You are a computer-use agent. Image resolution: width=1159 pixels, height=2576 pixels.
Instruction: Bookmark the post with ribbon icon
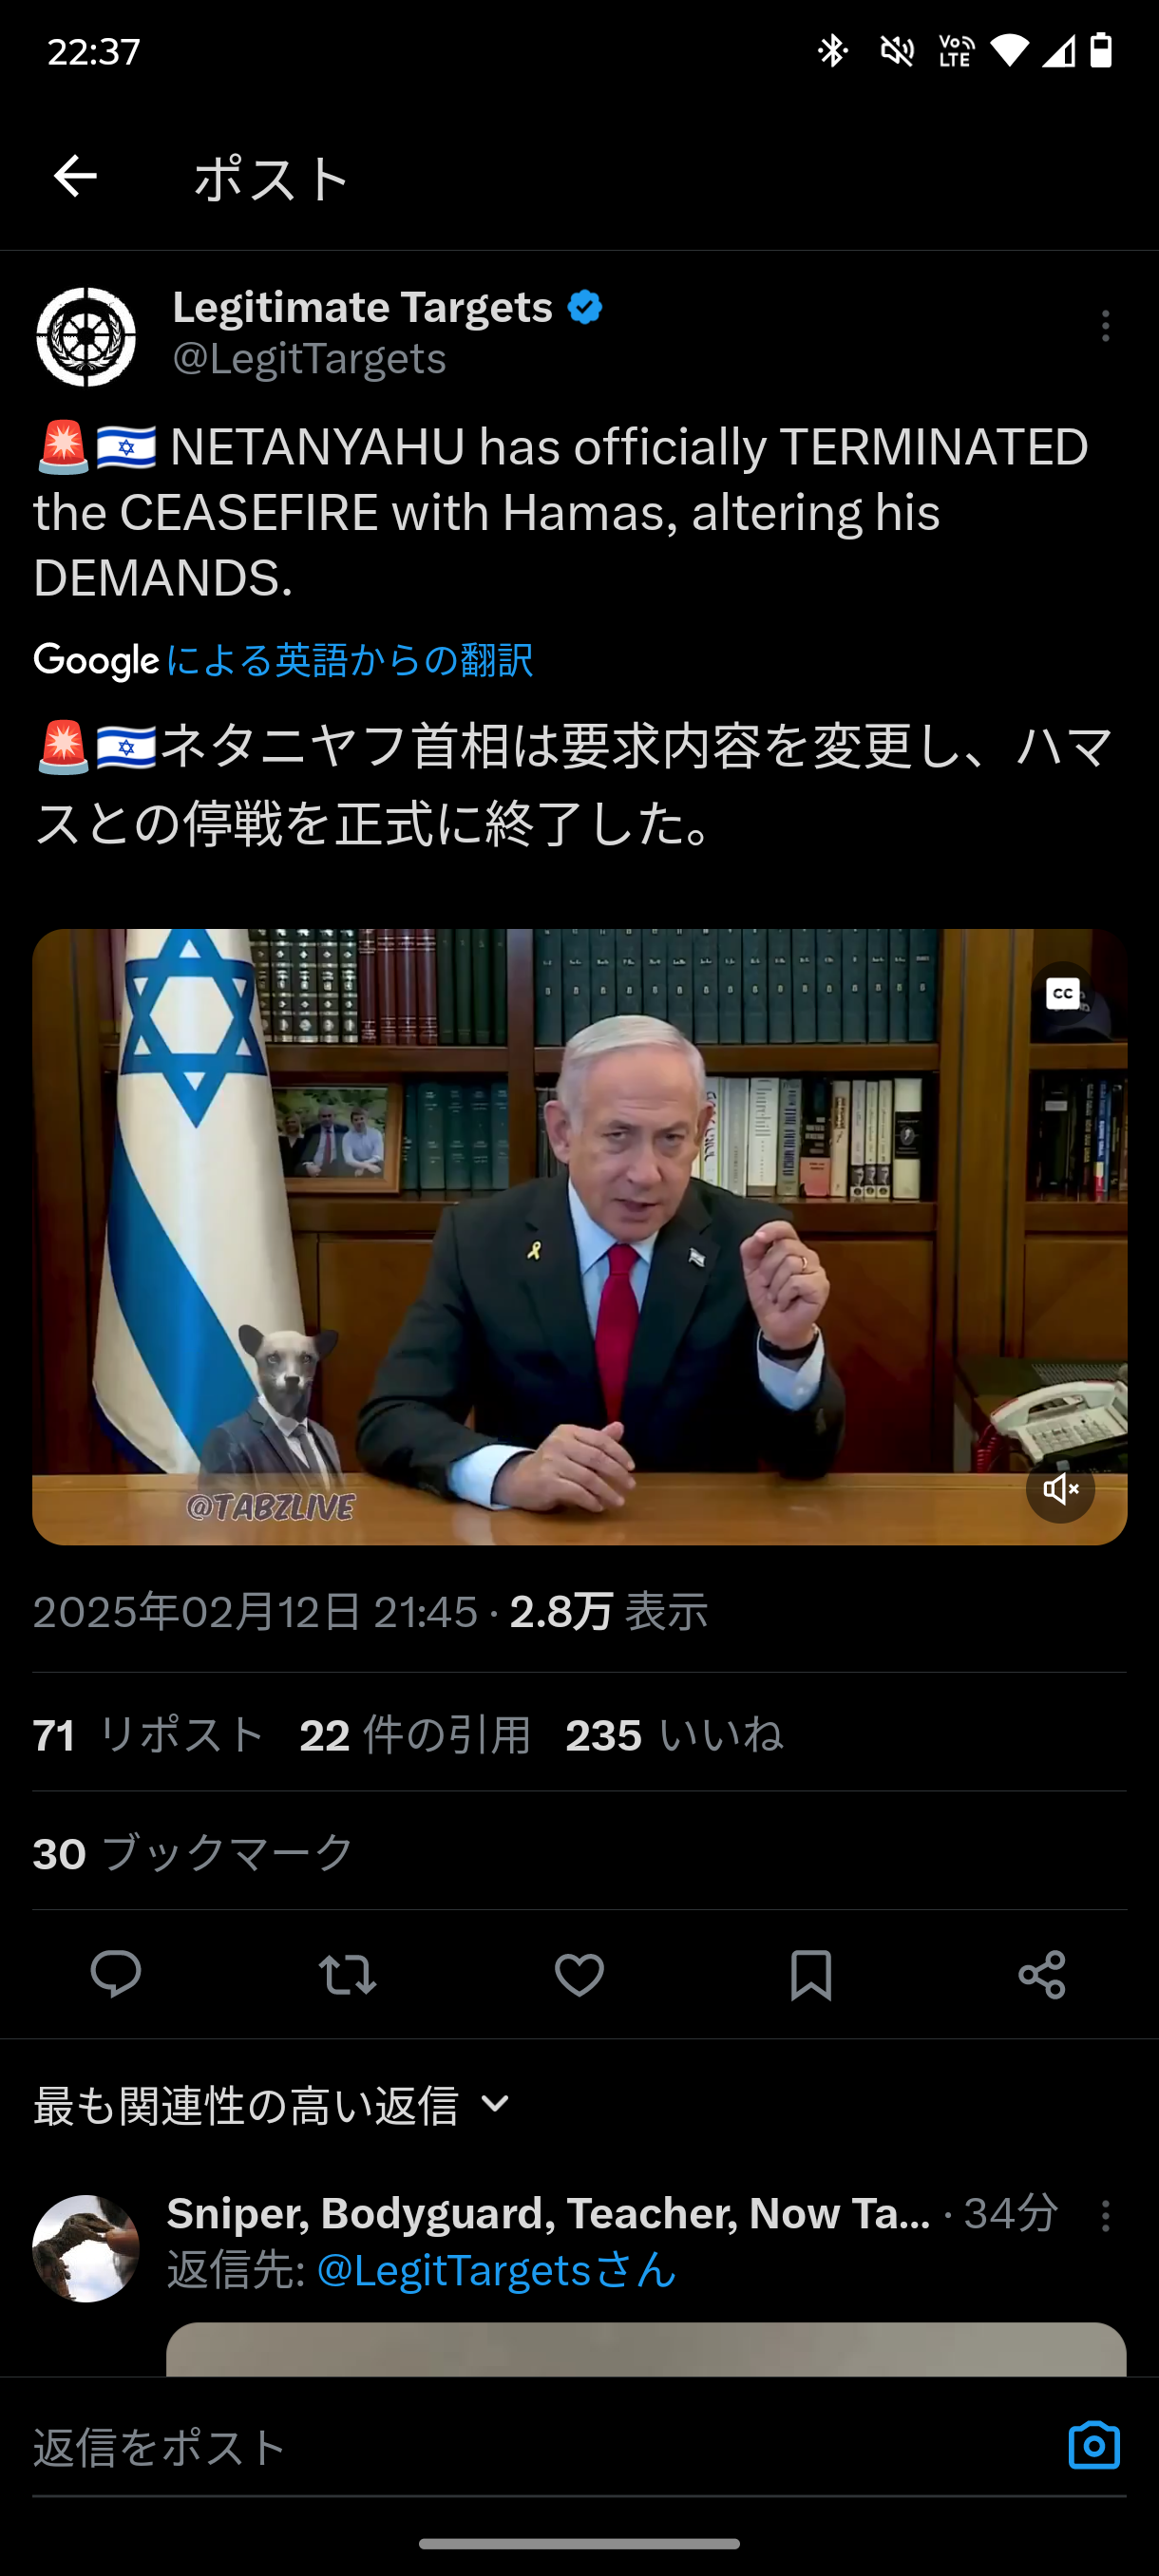(811, 1975)
